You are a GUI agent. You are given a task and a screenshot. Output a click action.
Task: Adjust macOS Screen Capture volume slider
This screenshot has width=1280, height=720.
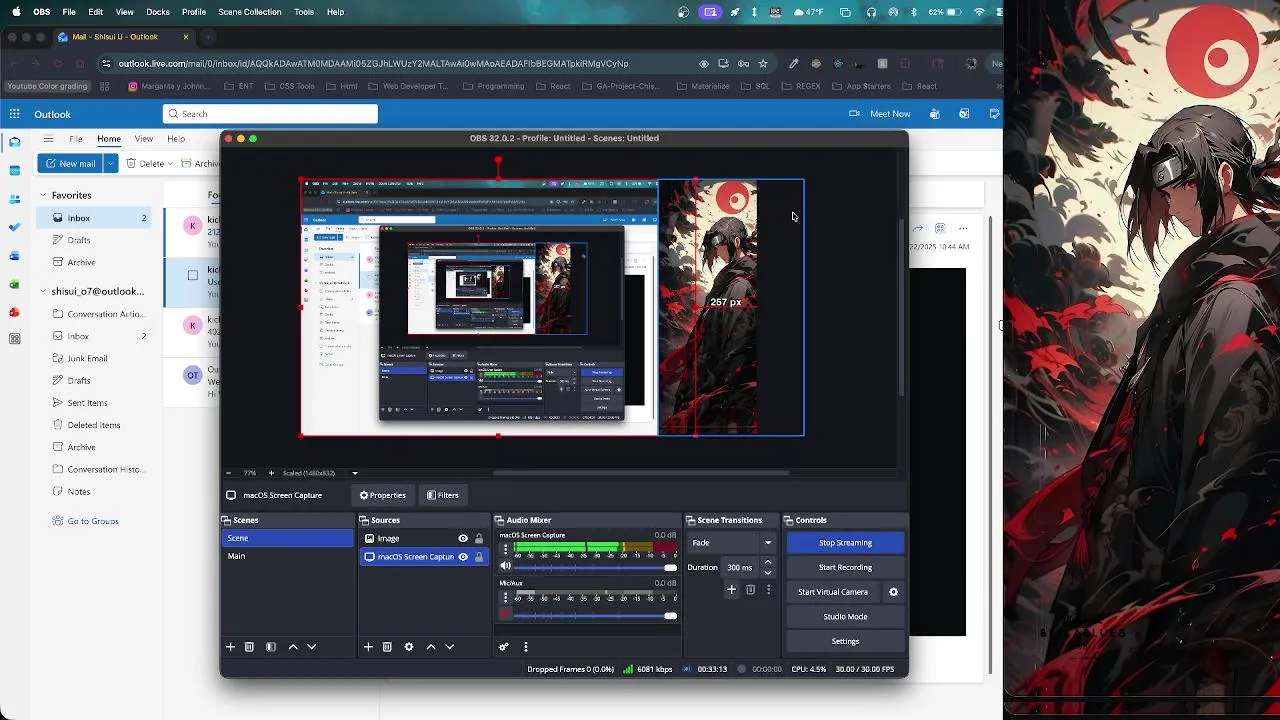(x=594, y=567)
